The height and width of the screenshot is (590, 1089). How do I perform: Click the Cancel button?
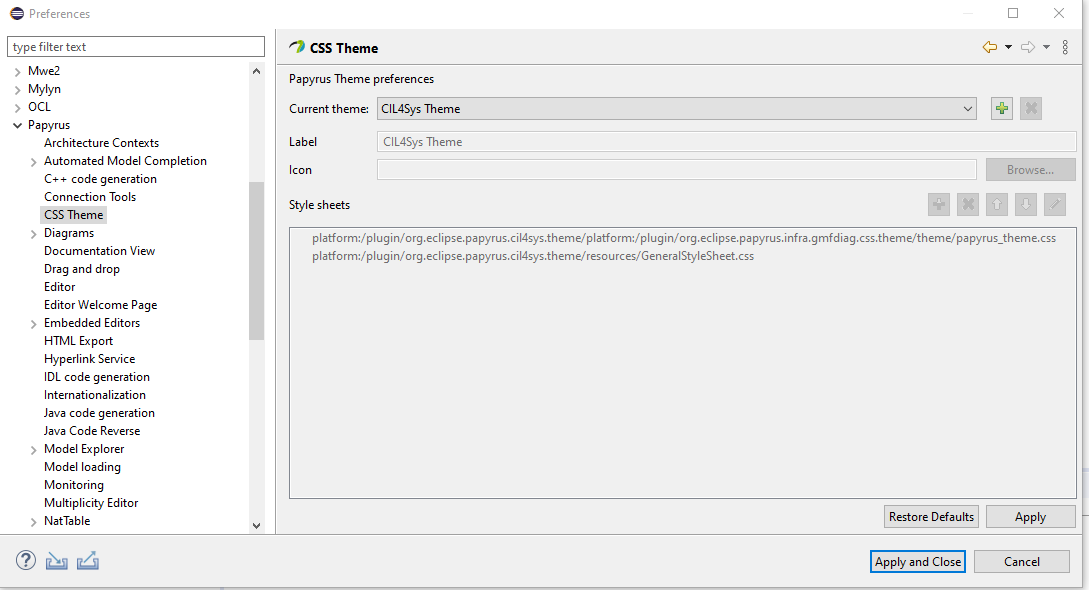1022,562
